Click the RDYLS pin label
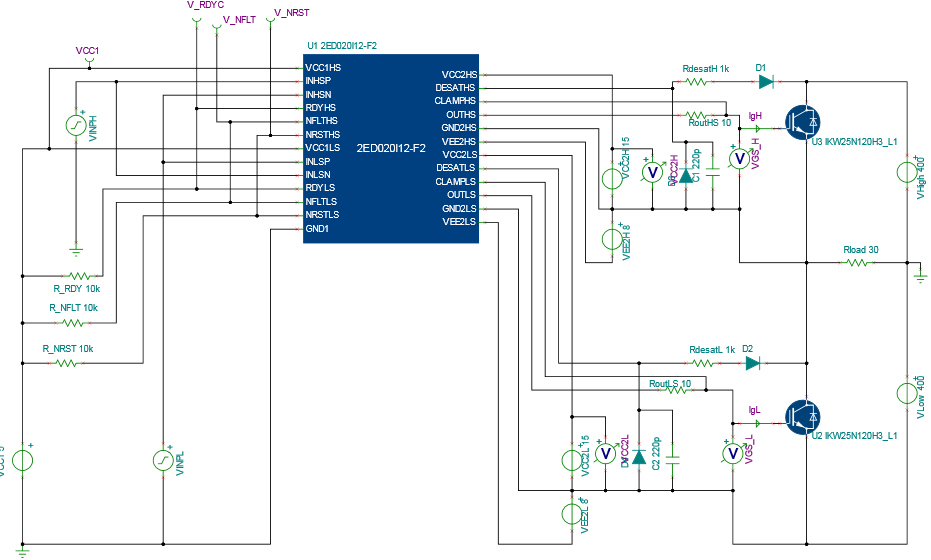Screen dimensions: 931x560 [x=320, y=188]
